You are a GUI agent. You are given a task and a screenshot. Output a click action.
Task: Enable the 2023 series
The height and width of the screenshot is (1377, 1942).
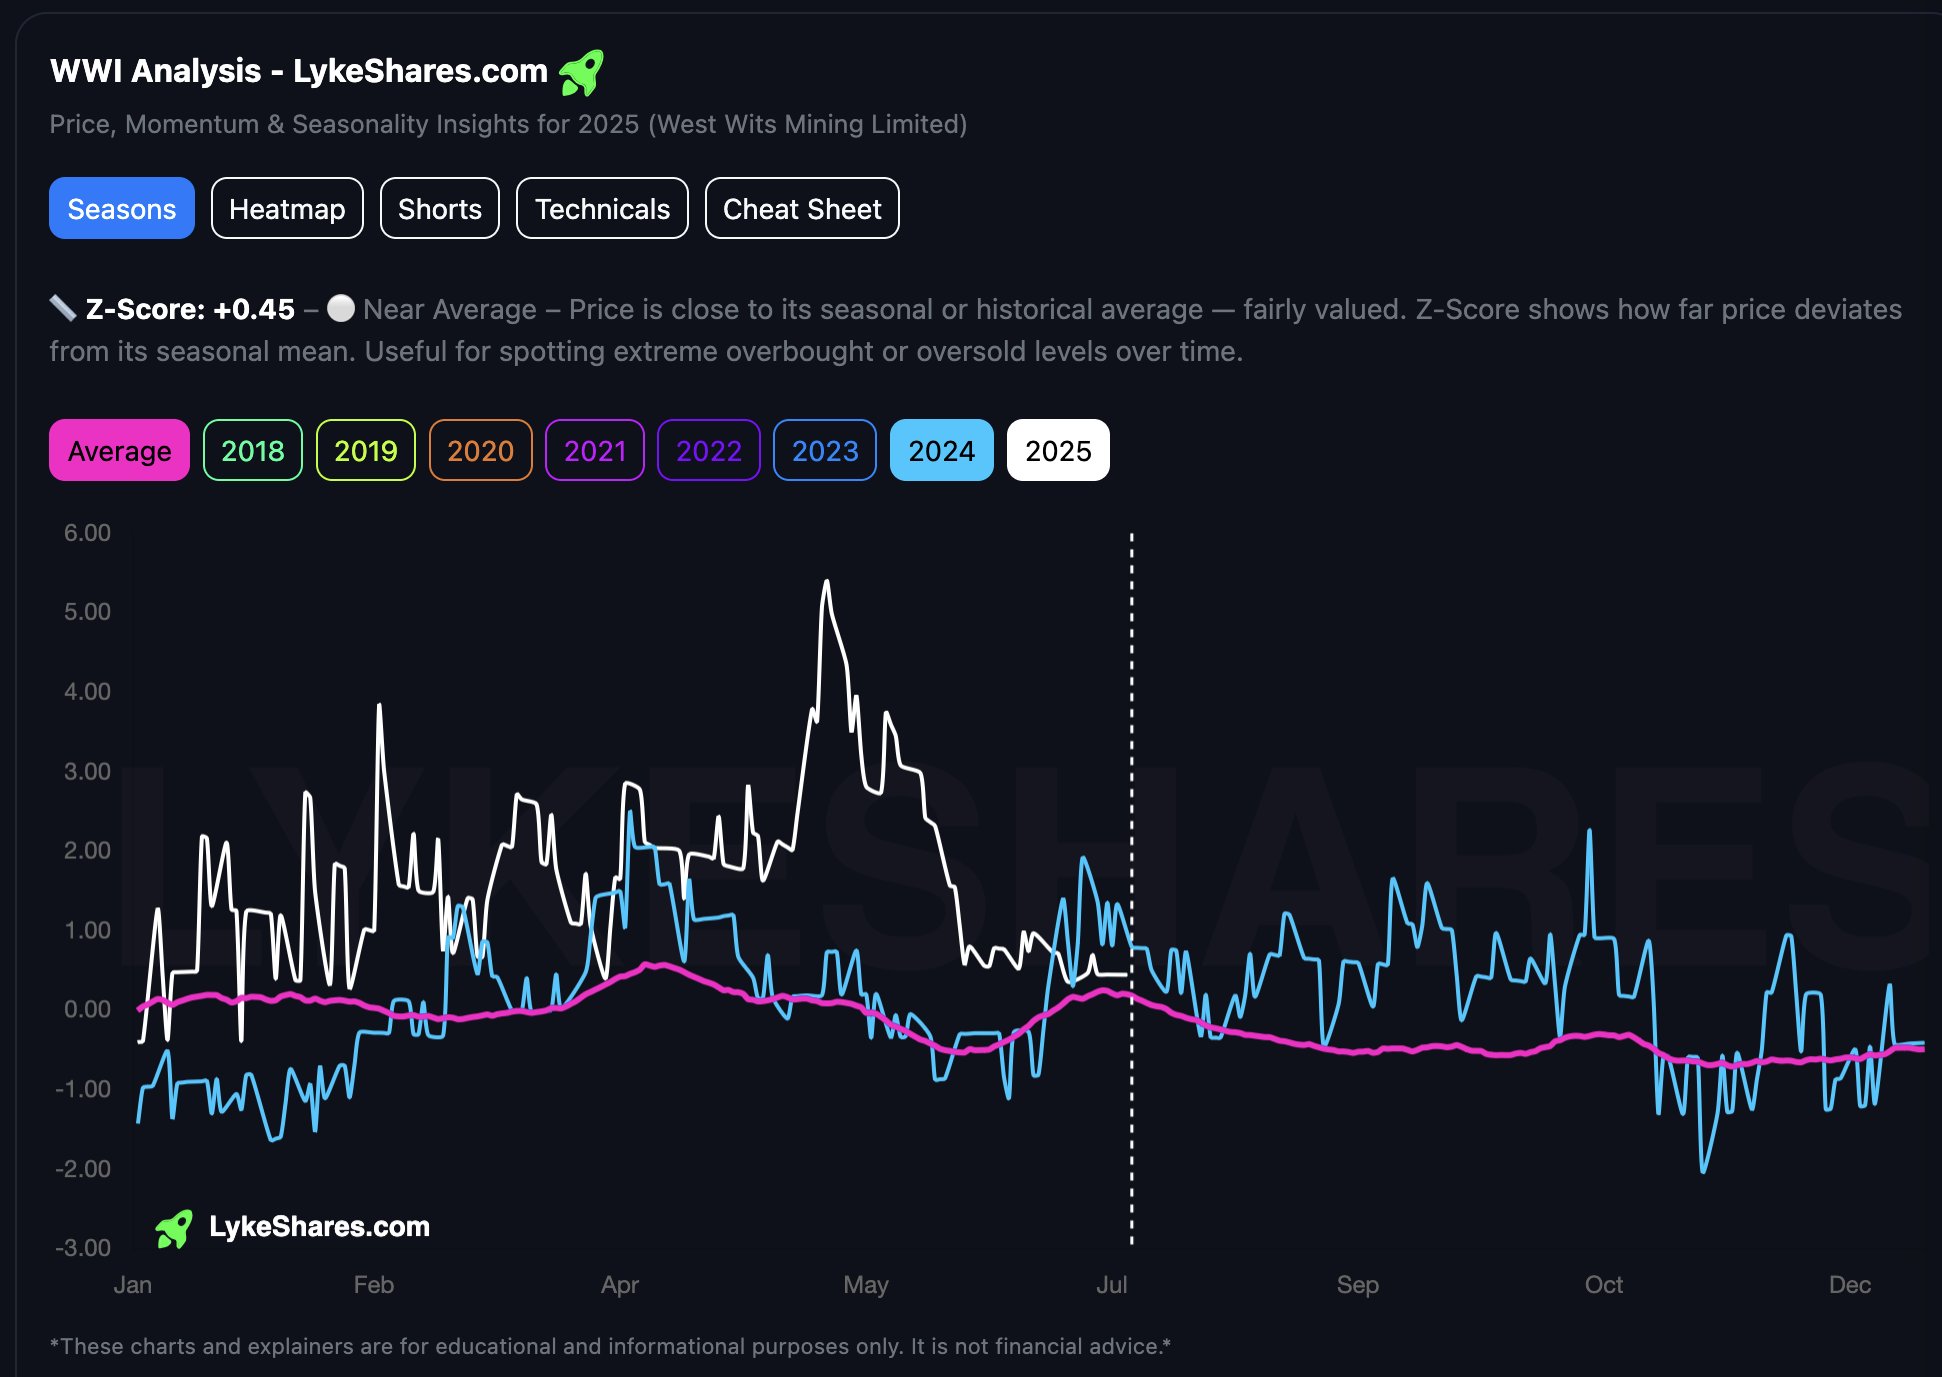[x=825, y=450]
